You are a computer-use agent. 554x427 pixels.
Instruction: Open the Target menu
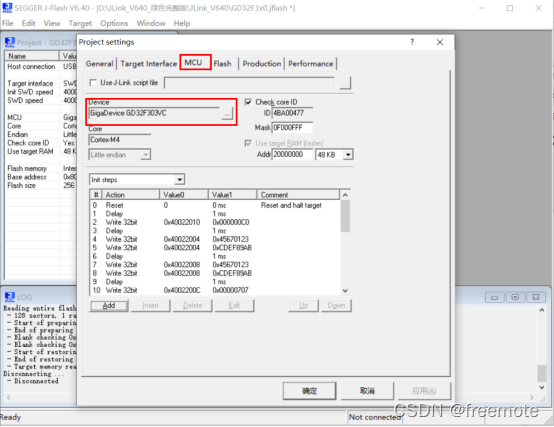(x=80, y=23)
